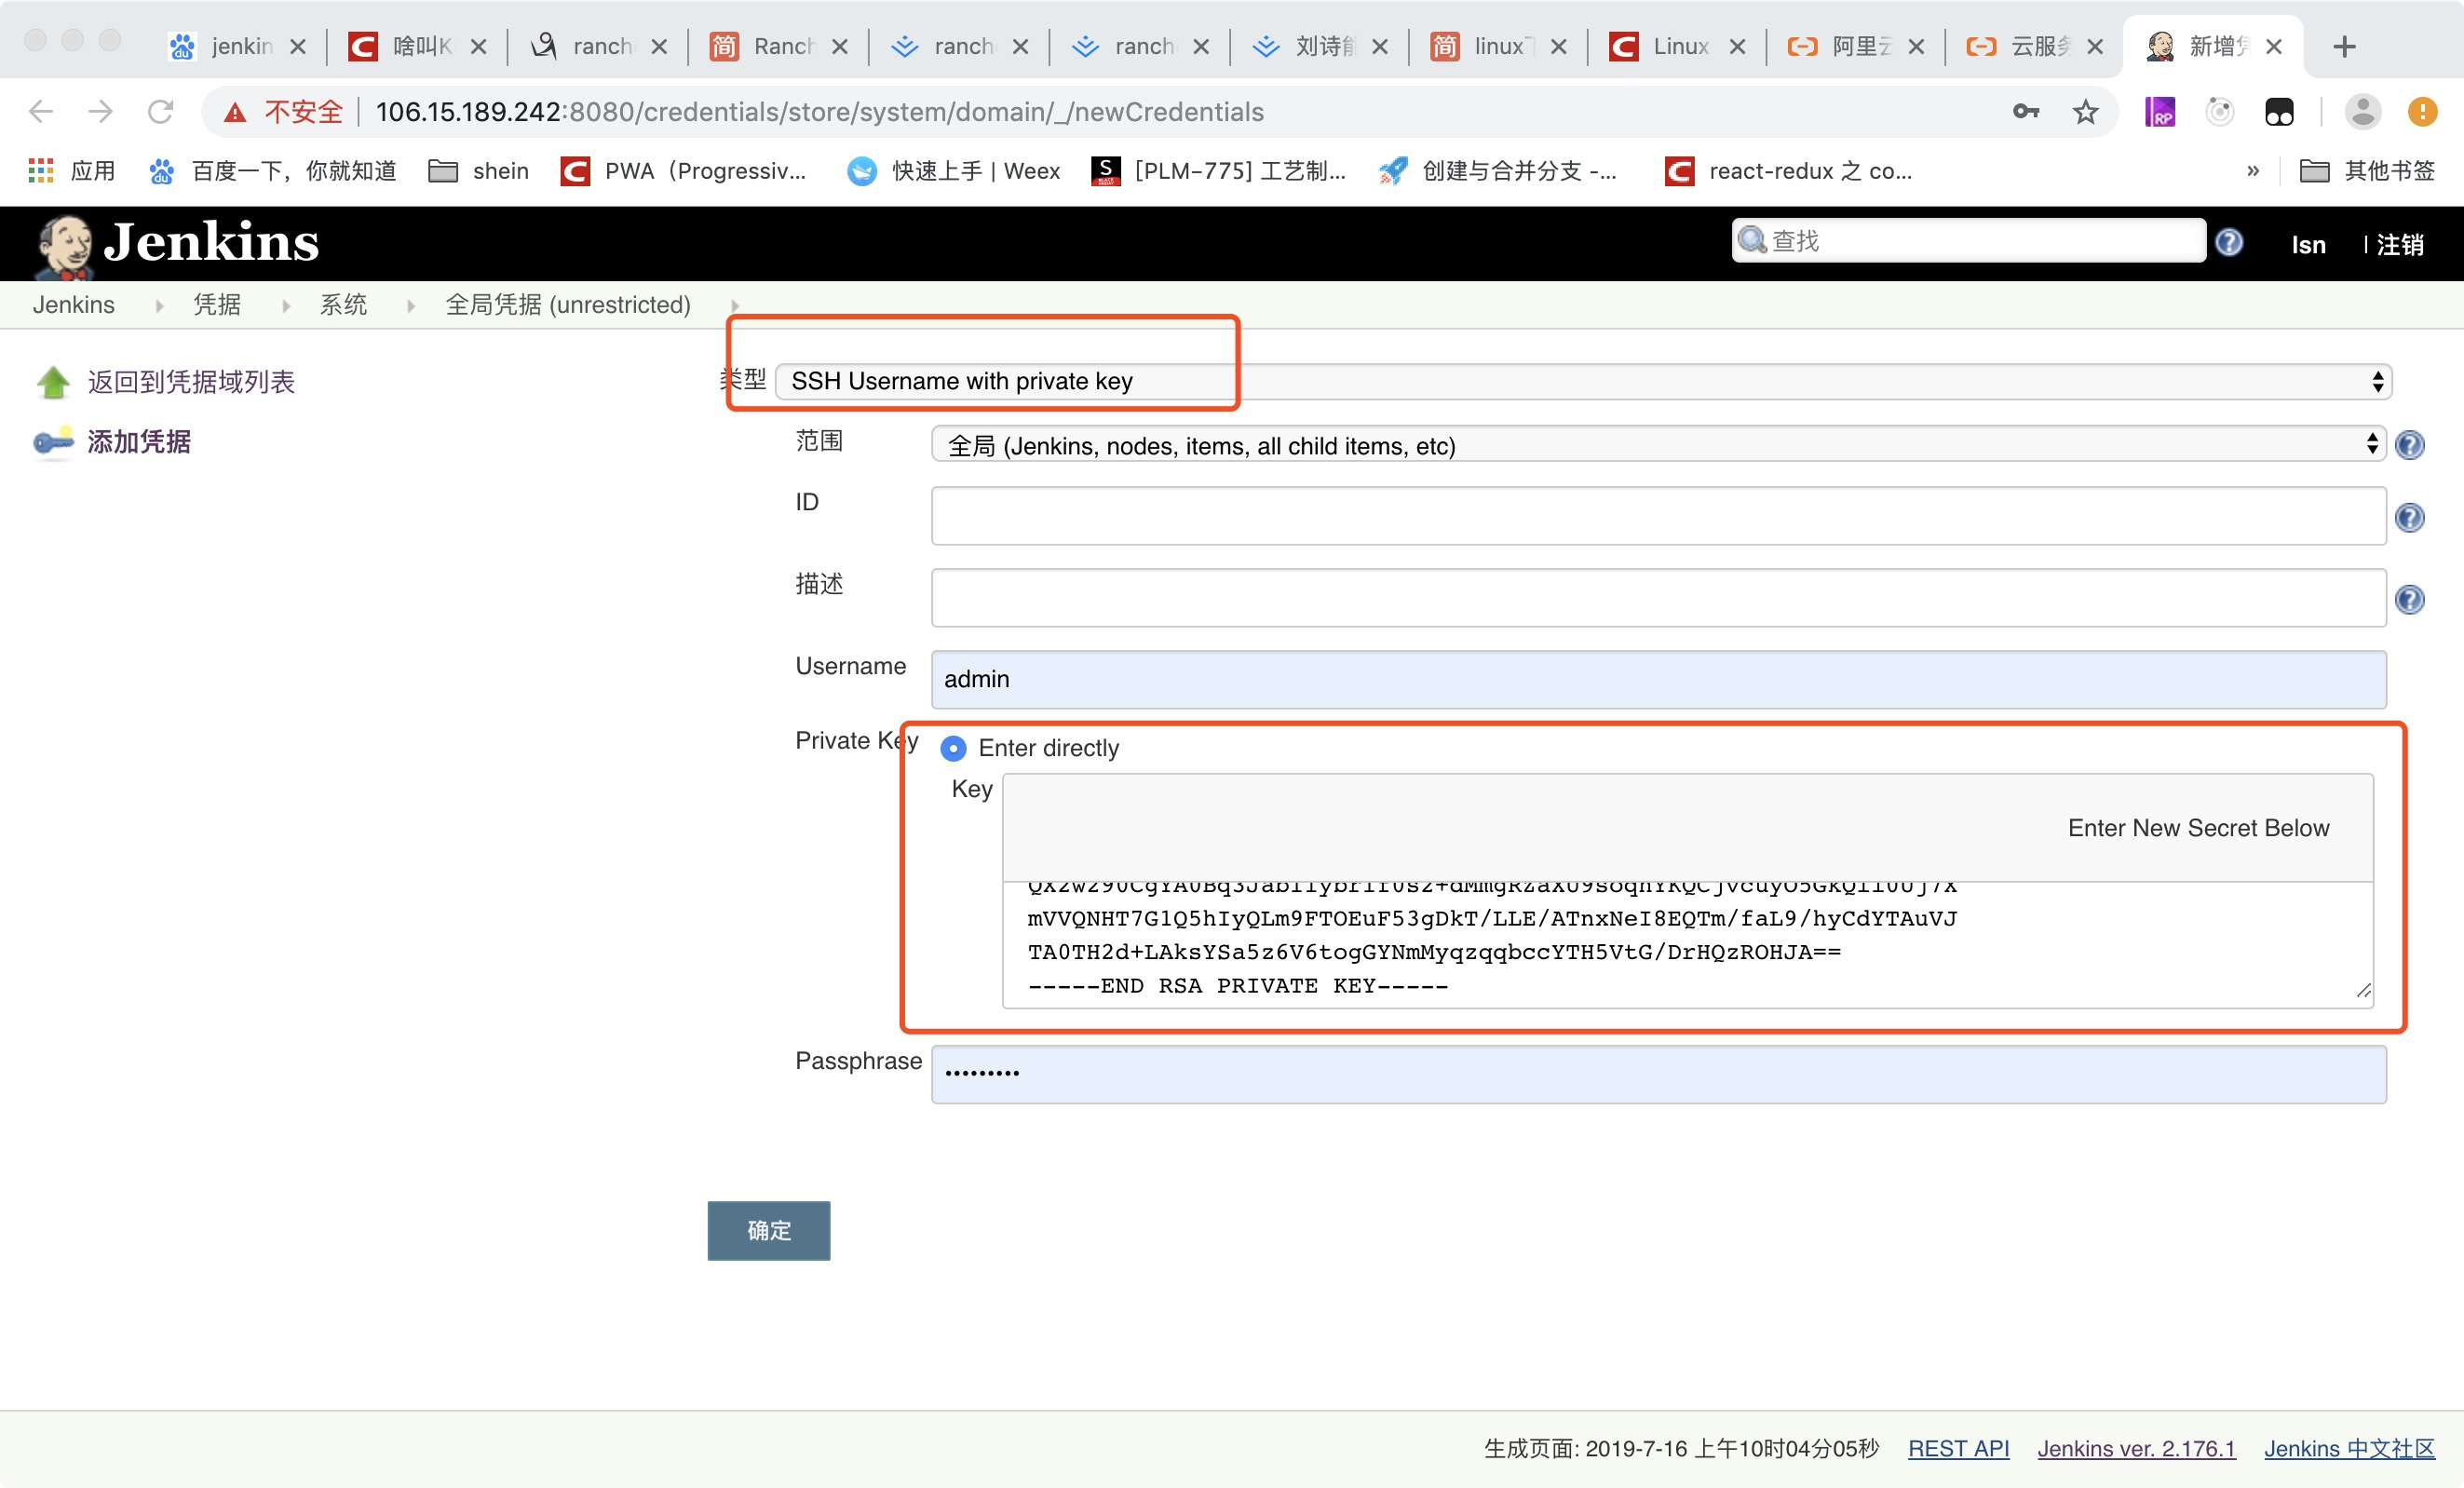Select the Enter directly radio option
This screenshot has width=2464, height=1488.
tap(953, 747)
